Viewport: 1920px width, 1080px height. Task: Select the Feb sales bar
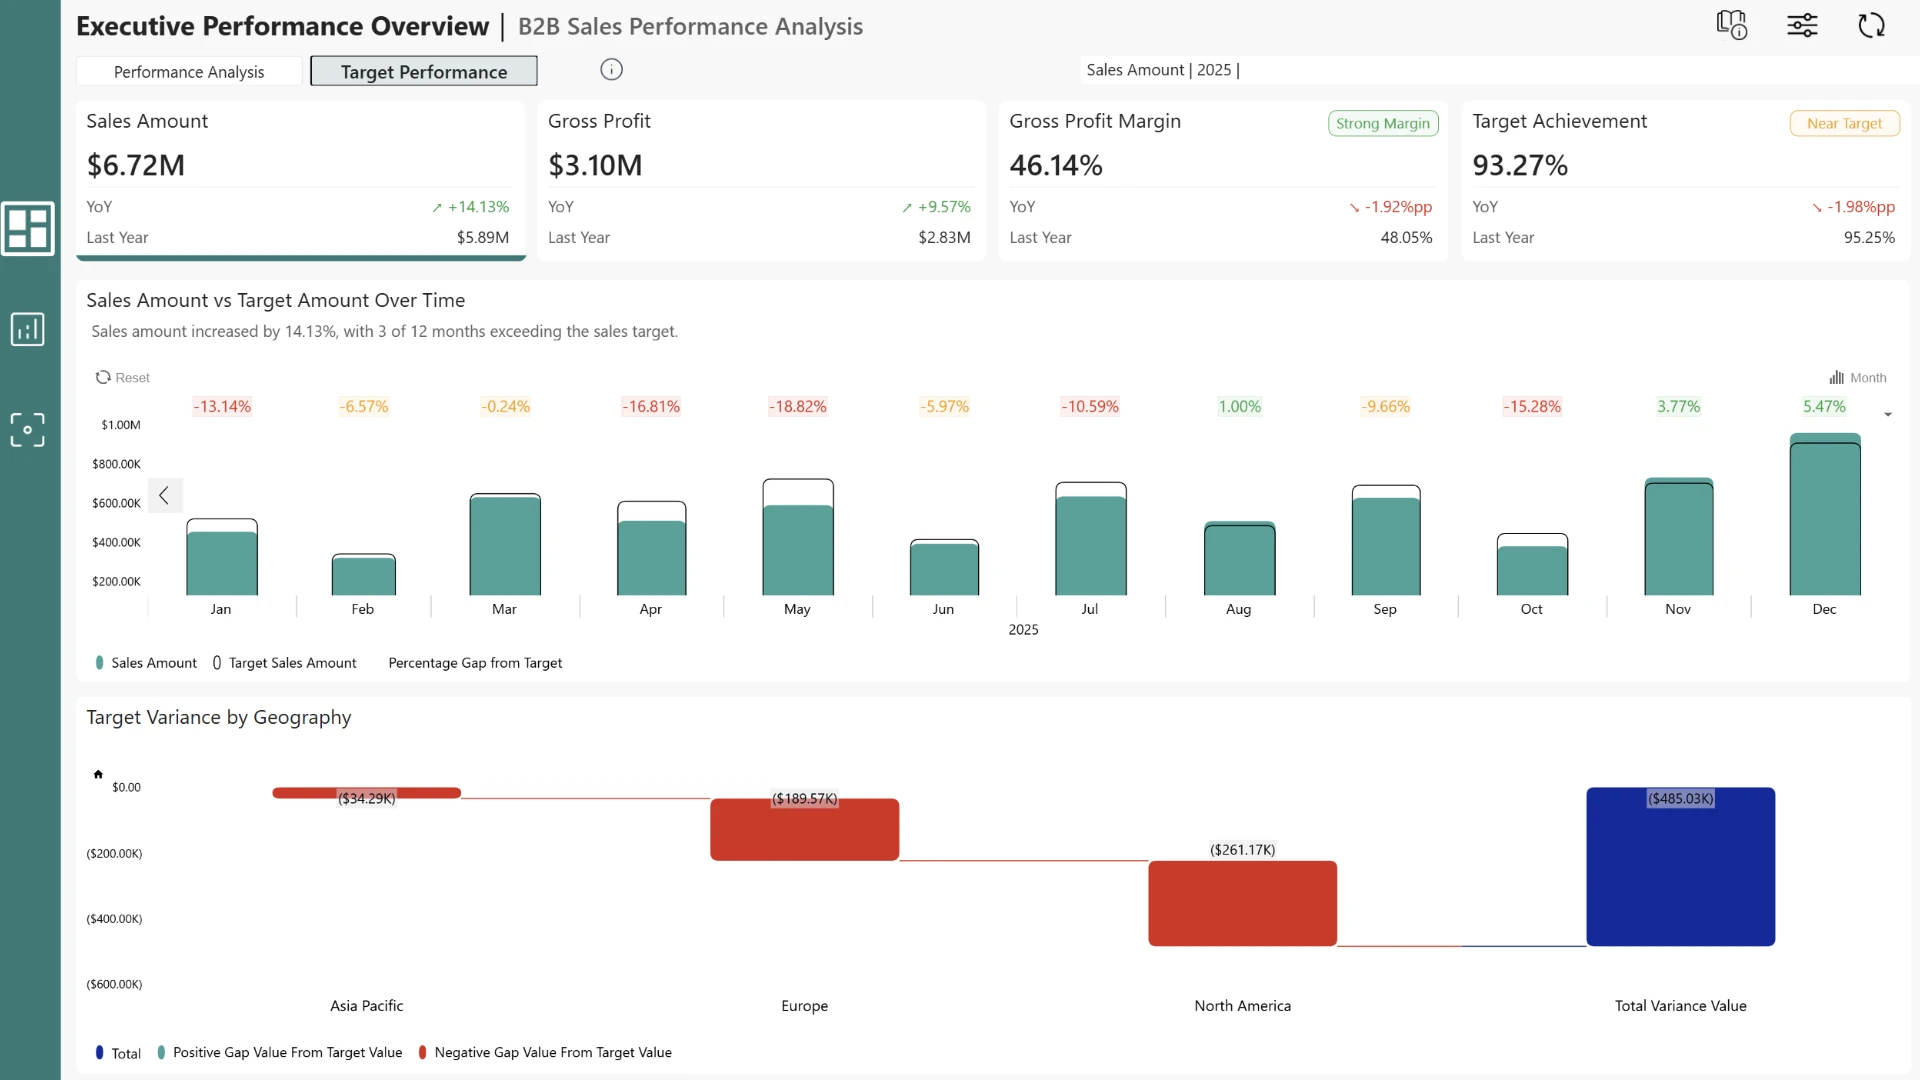point(364,577)
